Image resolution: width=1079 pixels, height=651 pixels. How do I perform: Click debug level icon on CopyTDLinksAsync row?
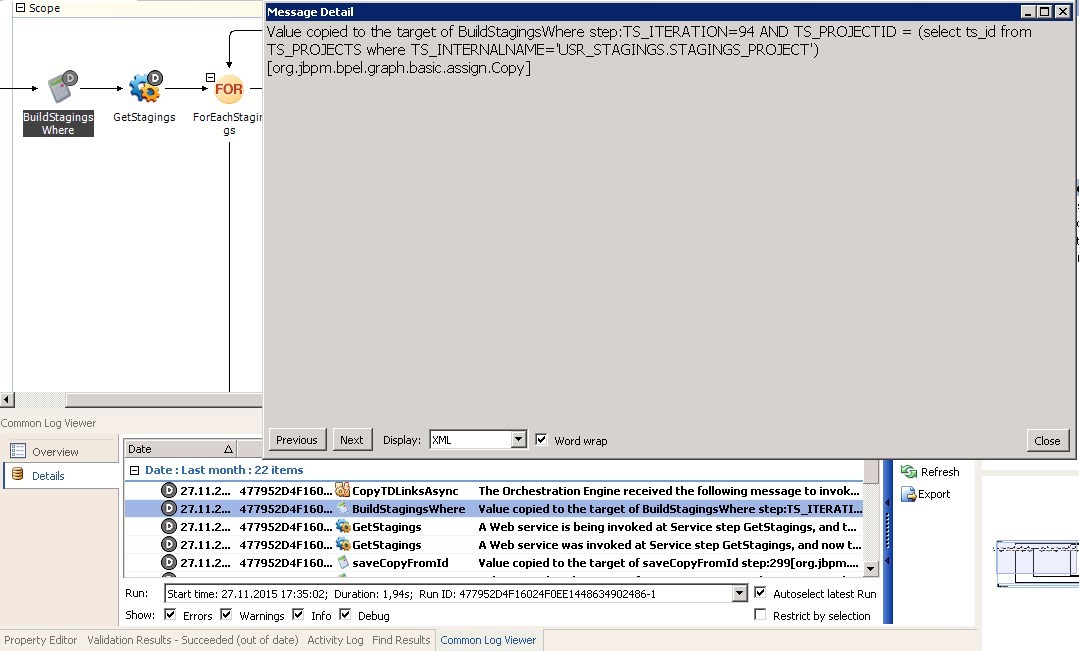(x=169, y=491)
